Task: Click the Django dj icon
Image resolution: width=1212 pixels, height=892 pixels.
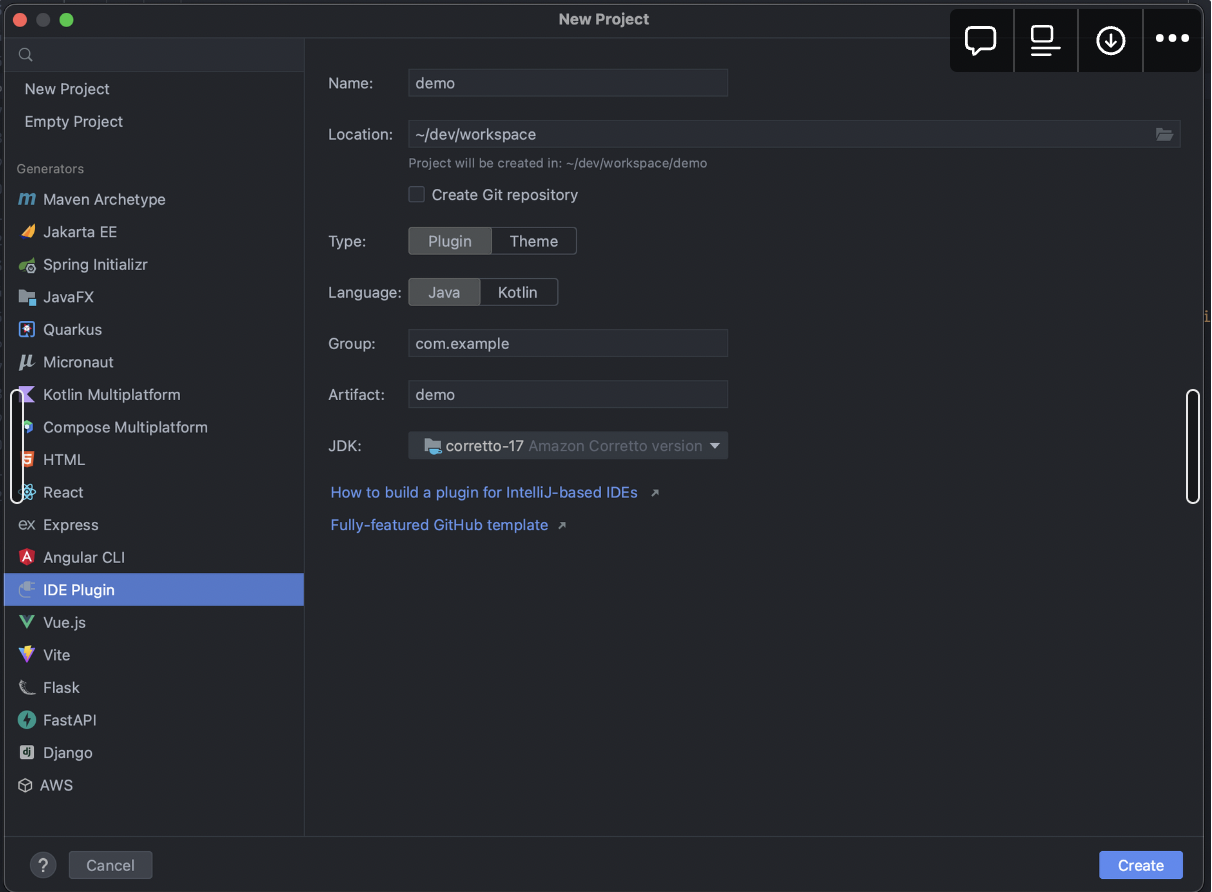Action: coord(27,753)
